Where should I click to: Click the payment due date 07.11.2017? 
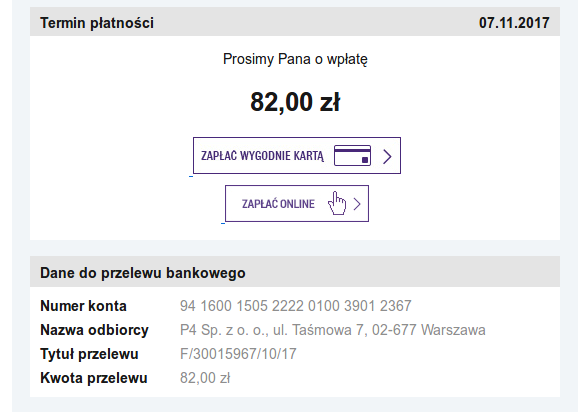pos(514,23)
